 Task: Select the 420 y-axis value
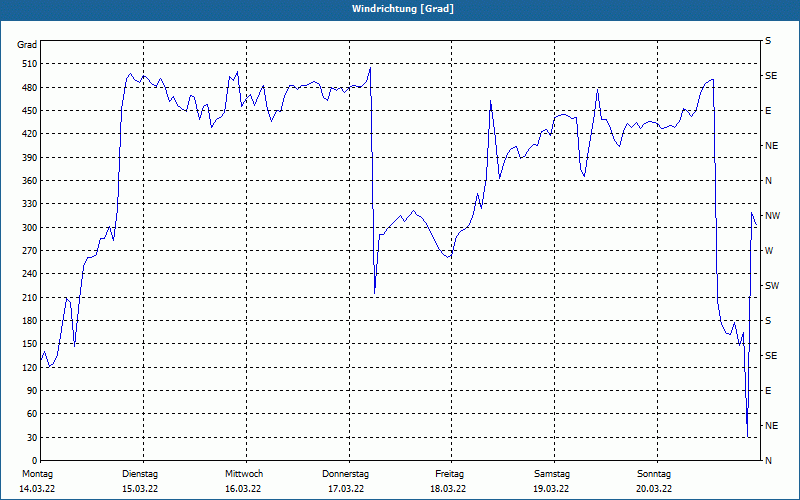(30, 134)
